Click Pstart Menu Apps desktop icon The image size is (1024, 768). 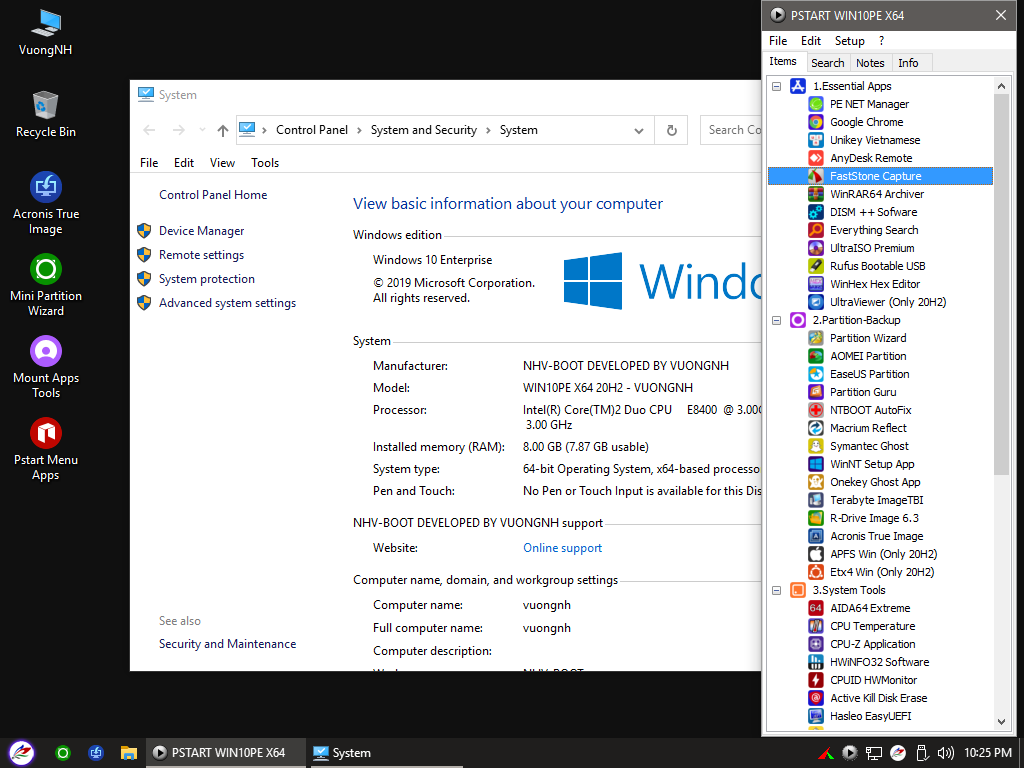46,449
